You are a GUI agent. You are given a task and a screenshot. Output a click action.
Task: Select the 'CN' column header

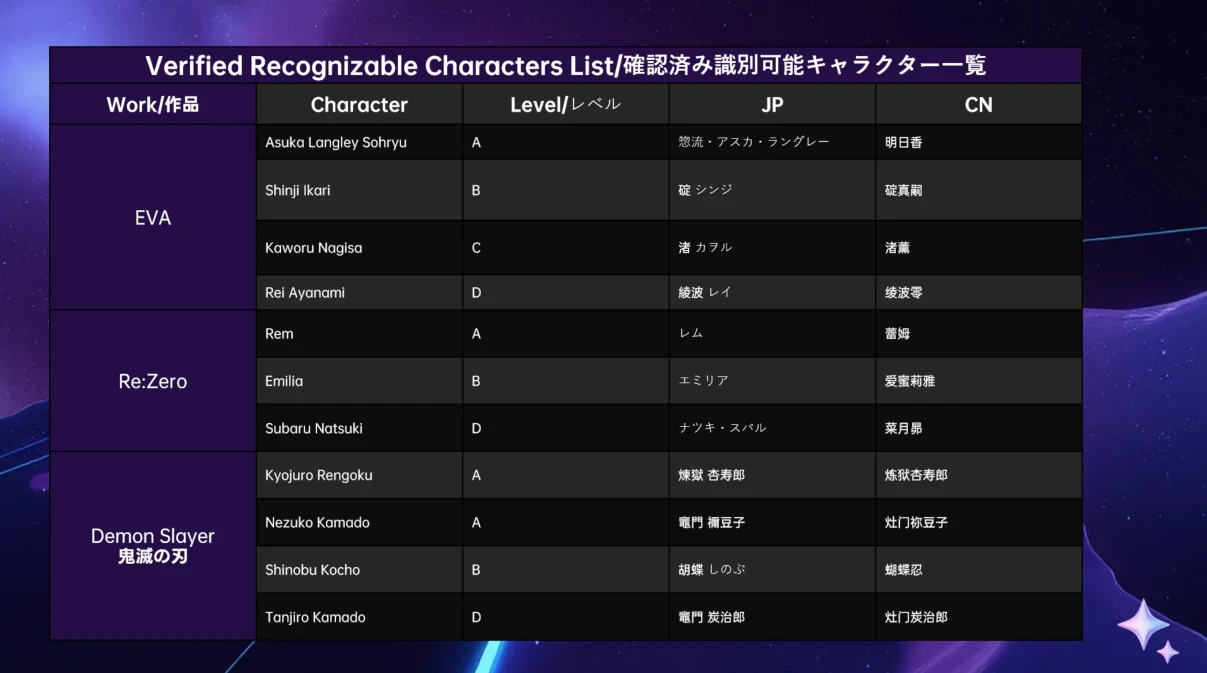[978, 105]
